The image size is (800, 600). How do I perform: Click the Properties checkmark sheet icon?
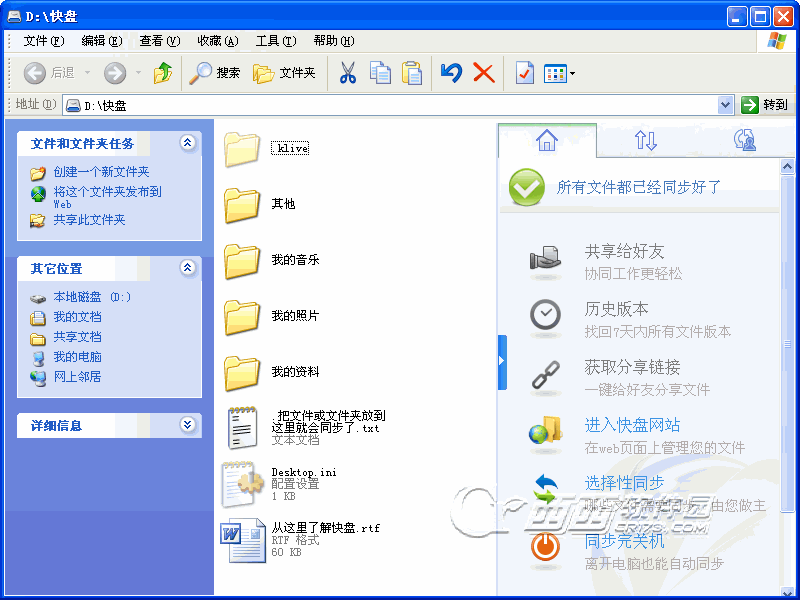coord(524,73)
